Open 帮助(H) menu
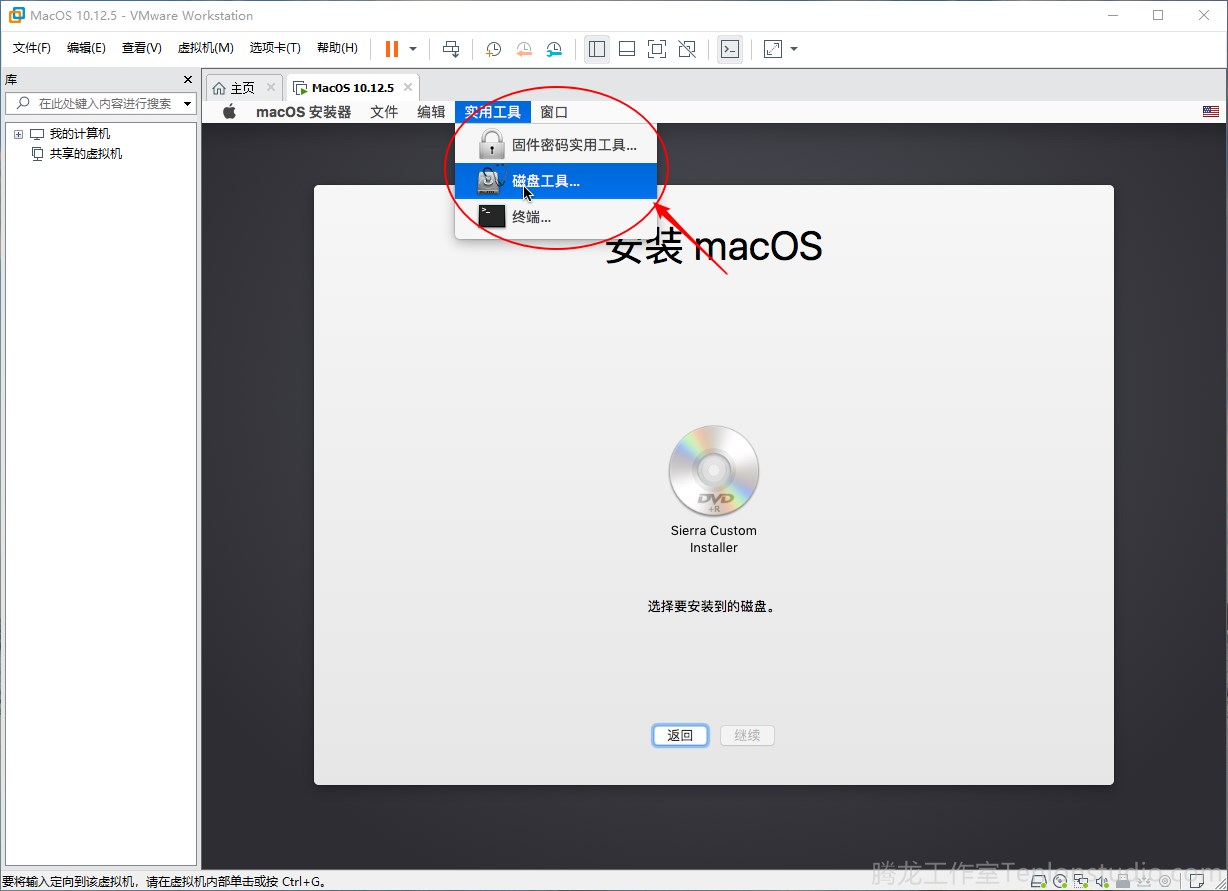Image resolution: width=1228 pixels, height=891 pixels. 337,48
